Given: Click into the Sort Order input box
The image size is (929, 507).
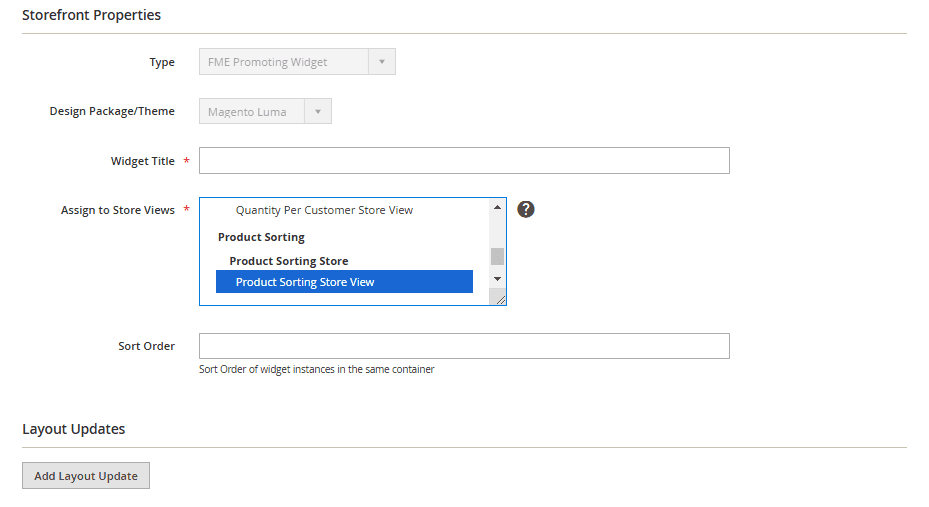Looking at the screenshot, I should 464,346.
